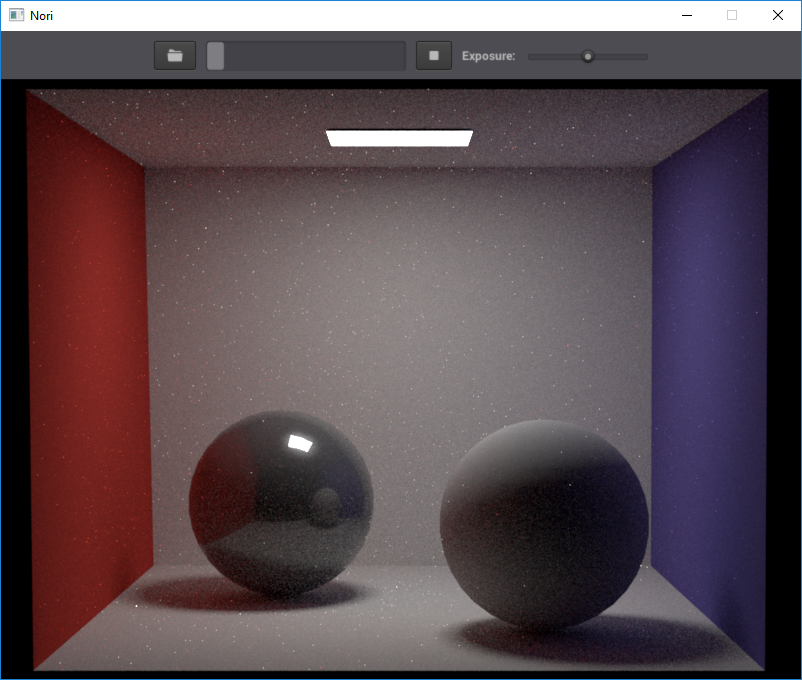This screenshot has width=802, height=680.
Task: Adjust the Exposure slider knob
Action: click(588, 56)
